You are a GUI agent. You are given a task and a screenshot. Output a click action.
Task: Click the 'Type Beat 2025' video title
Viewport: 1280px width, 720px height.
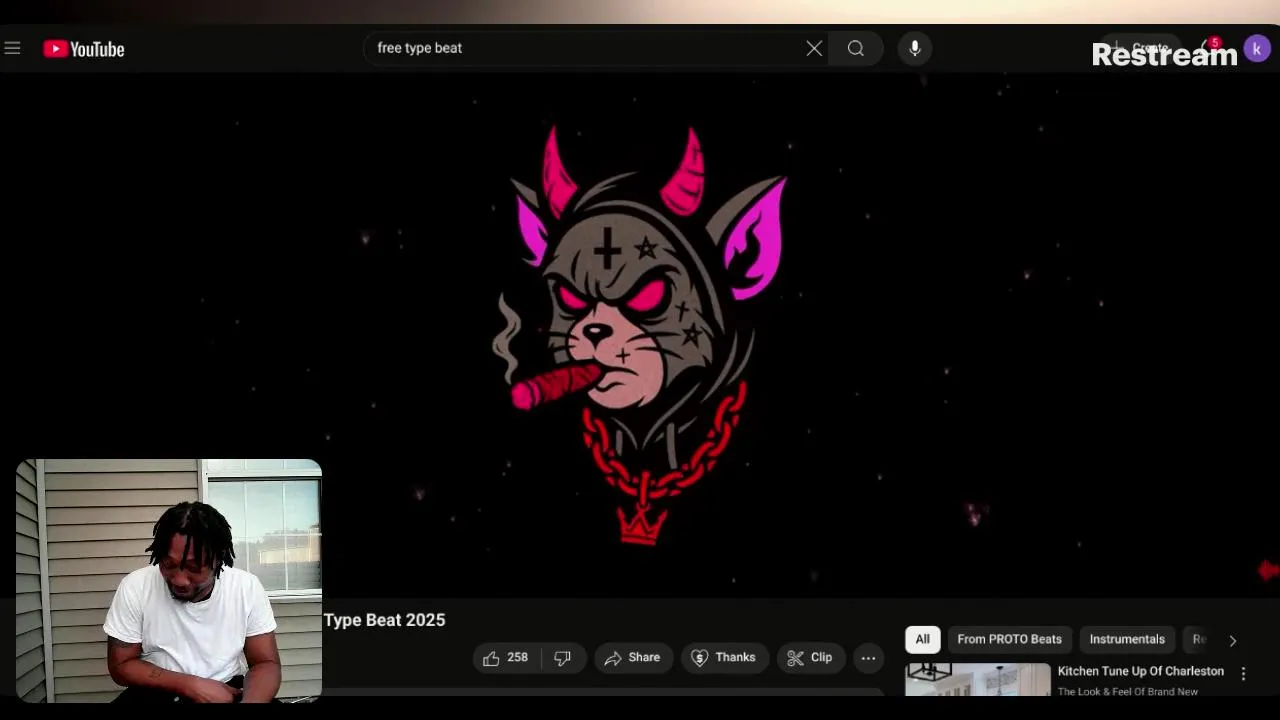click(384, 620)
